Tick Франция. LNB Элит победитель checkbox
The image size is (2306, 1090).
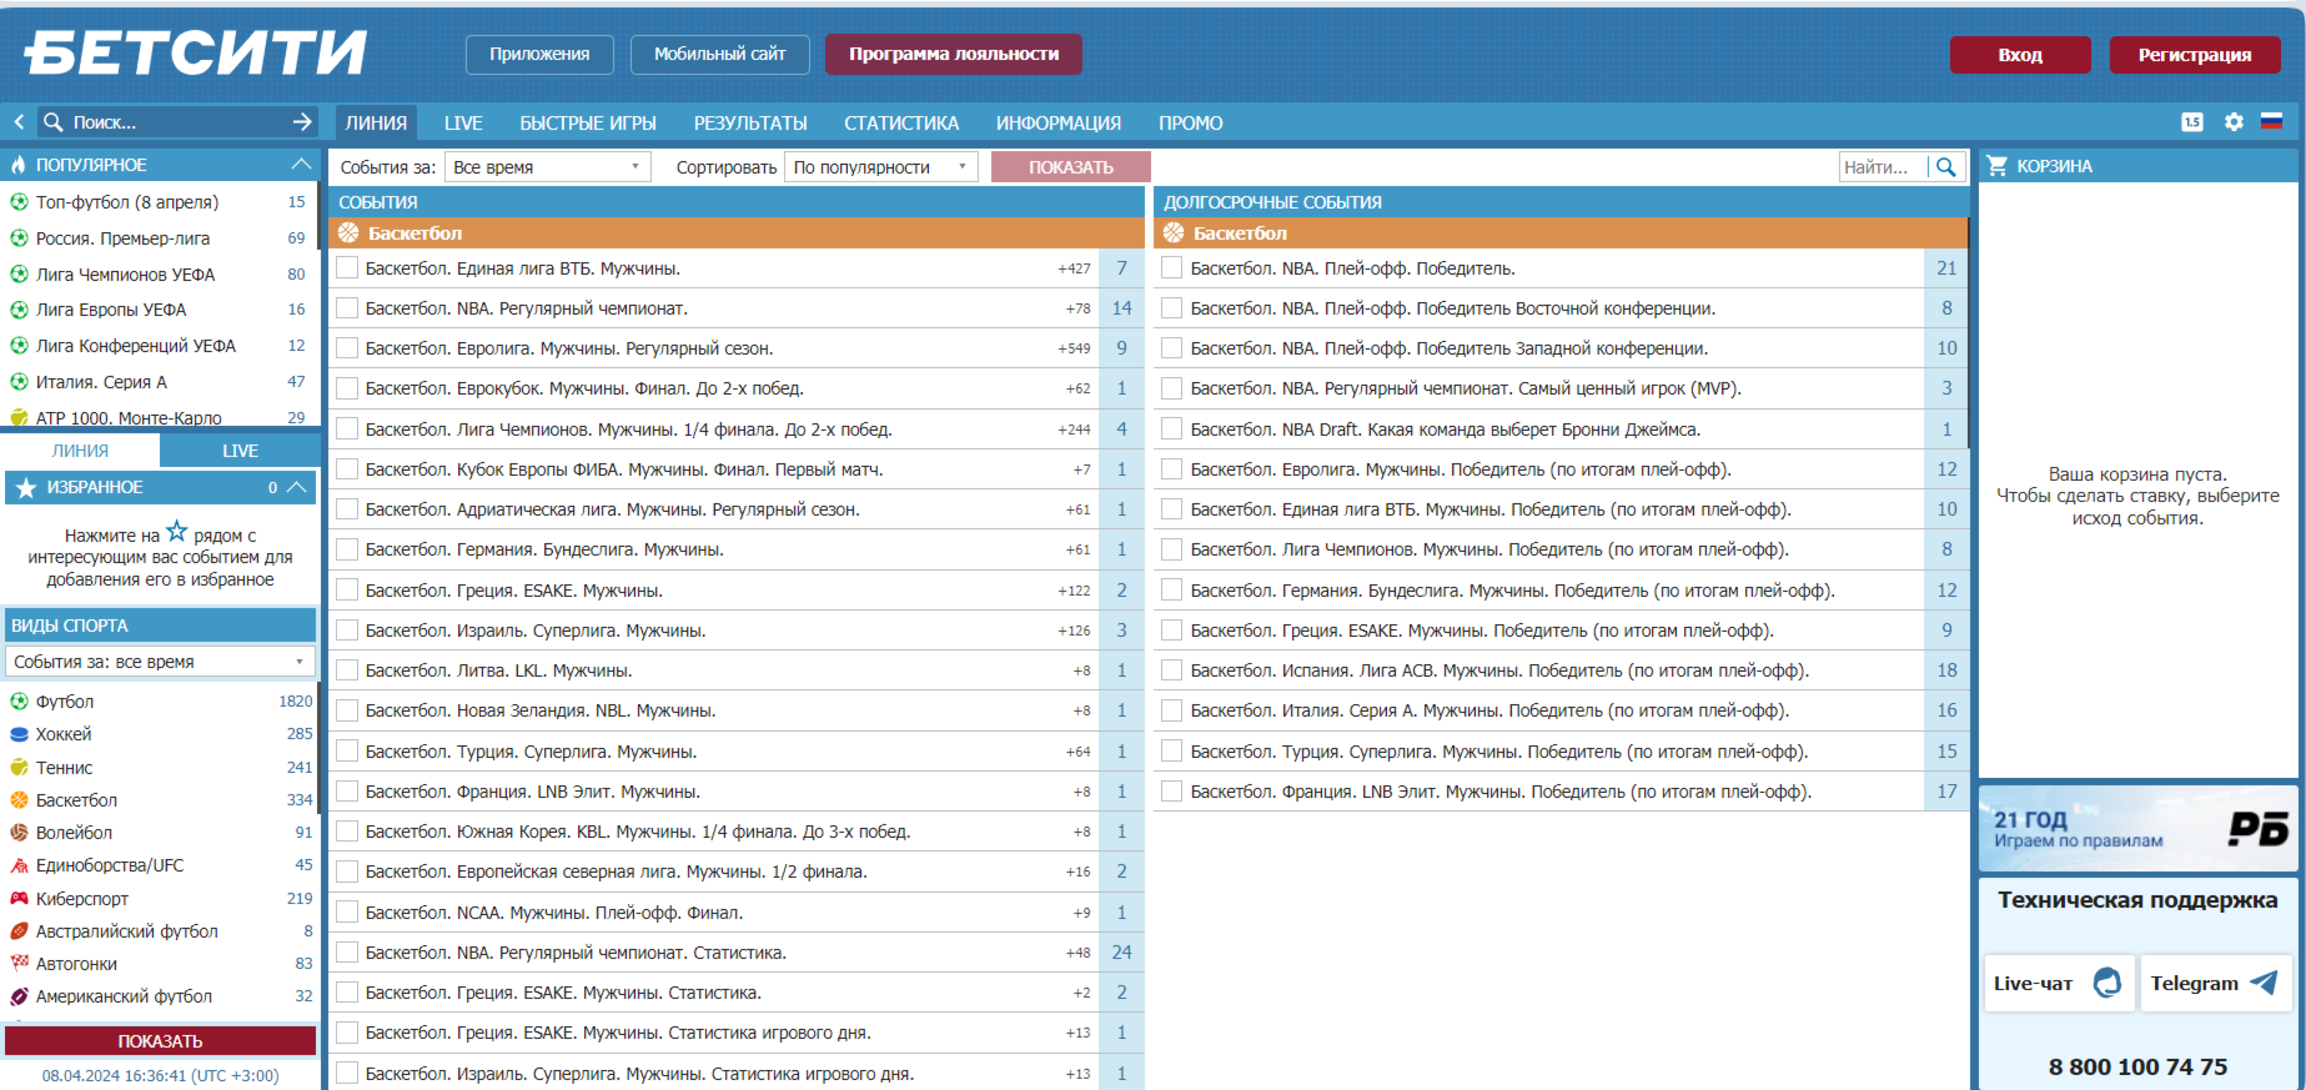point(1172,791)
